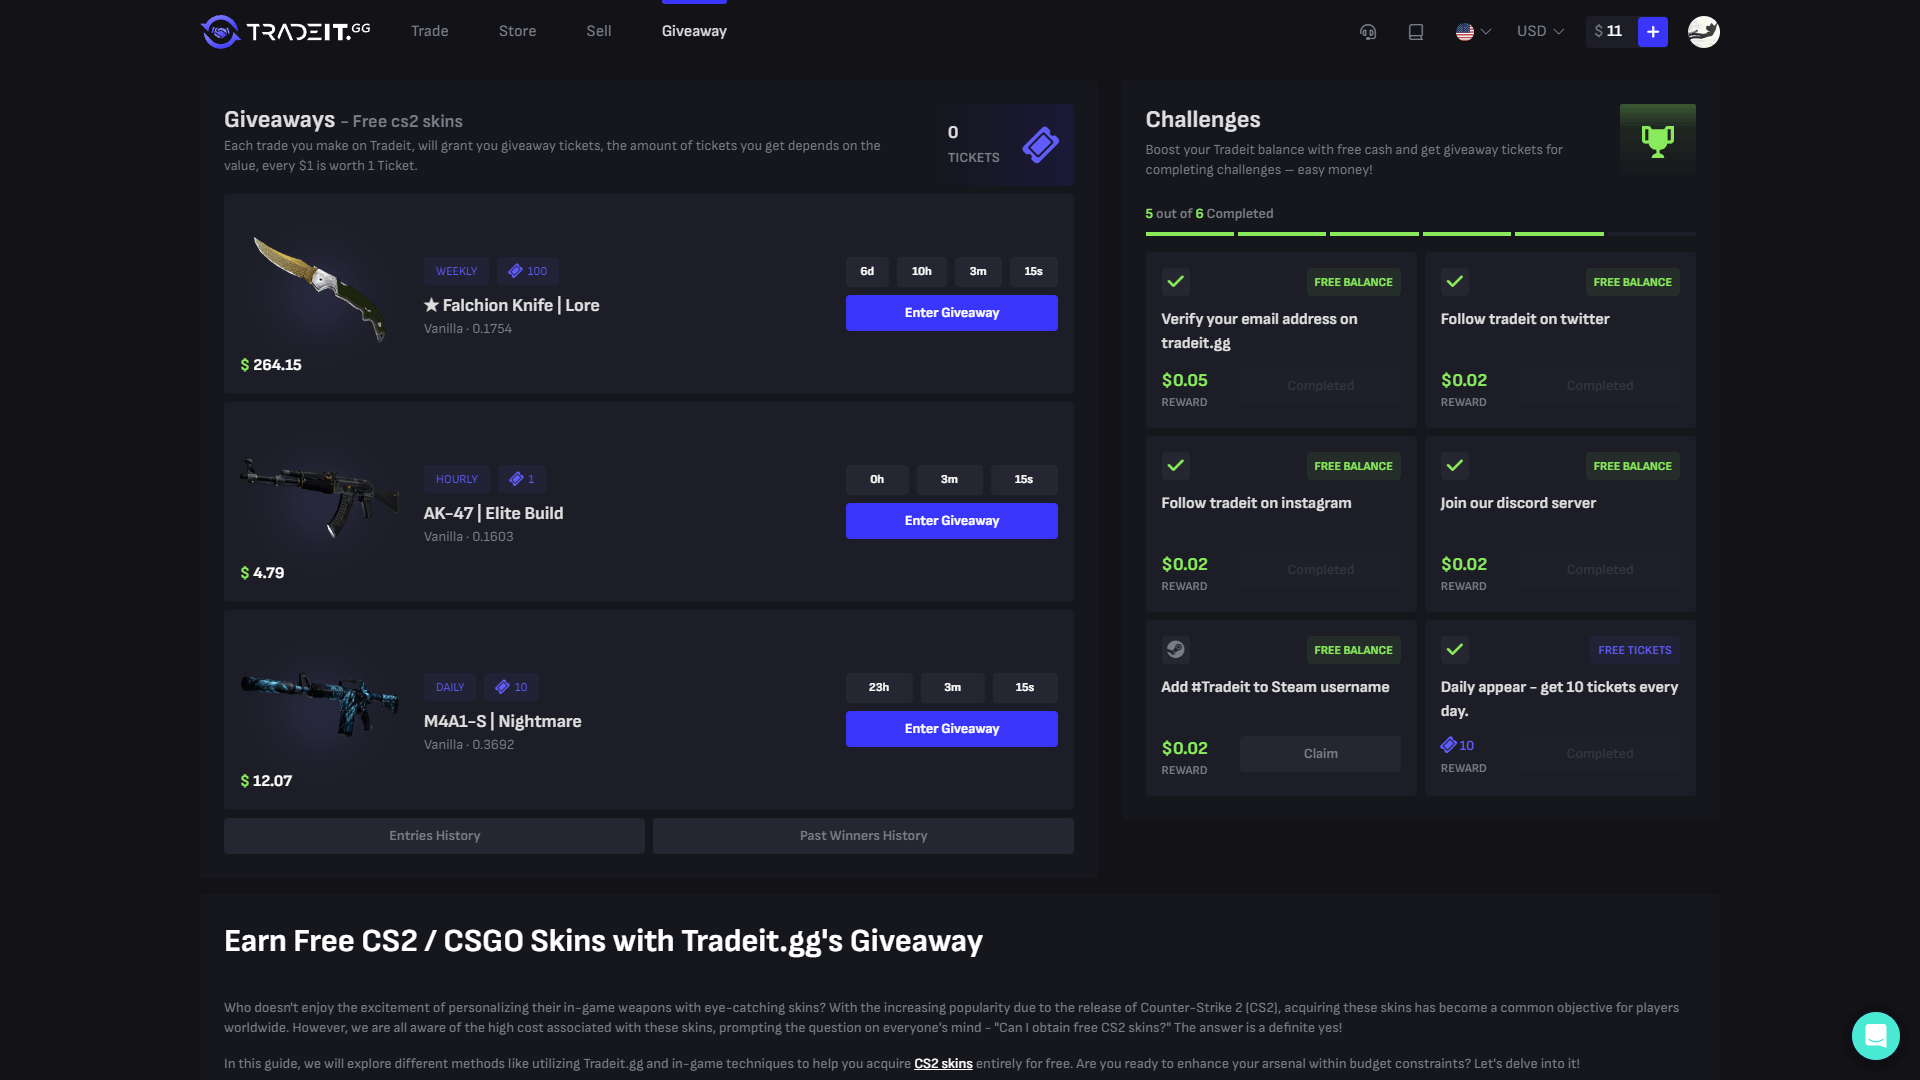Click the checkmark on Follow tradeit on twitter
This screenshot has height=1080, width=1920.
(1455, 282)
